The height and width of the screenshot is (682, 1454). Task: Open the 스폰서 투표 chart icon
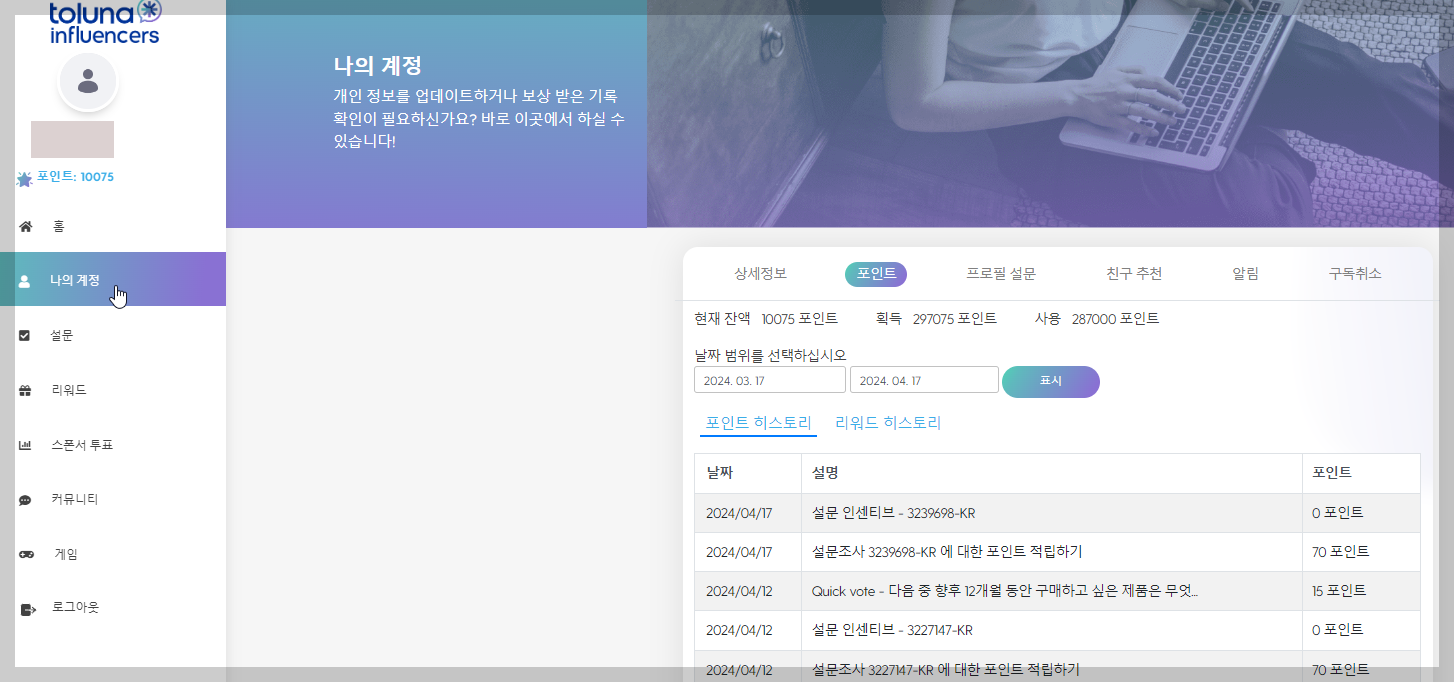25,444
